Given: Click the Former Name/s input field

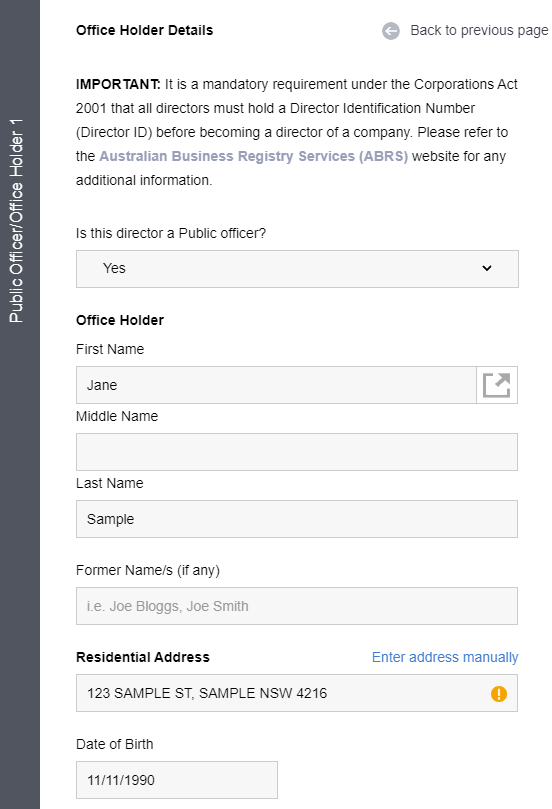Looking at the screenshot, I should click(x=297, y=606).
